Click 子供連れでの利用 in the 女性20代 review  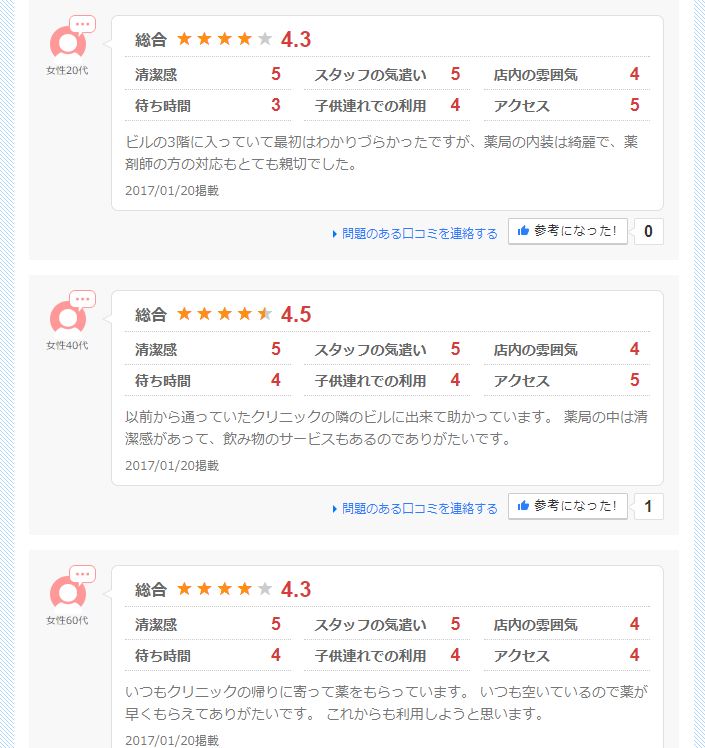[x=370, y=105]
